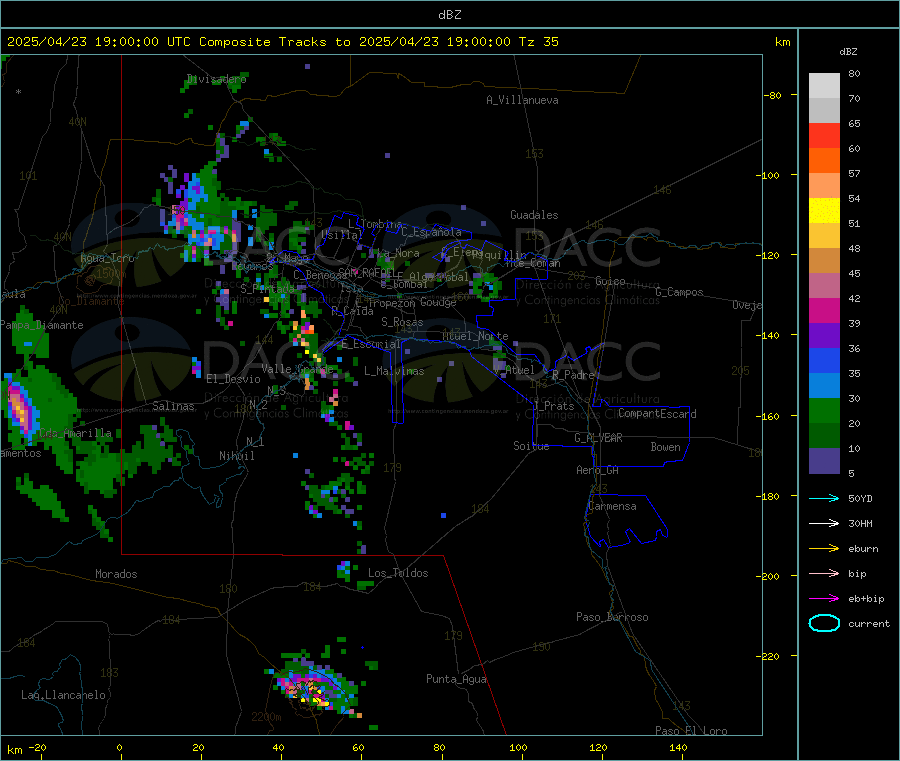This screenshot has width=900, height=761.
Task: Click the storm cell near Punta_Agua
Action: [315, 688]
